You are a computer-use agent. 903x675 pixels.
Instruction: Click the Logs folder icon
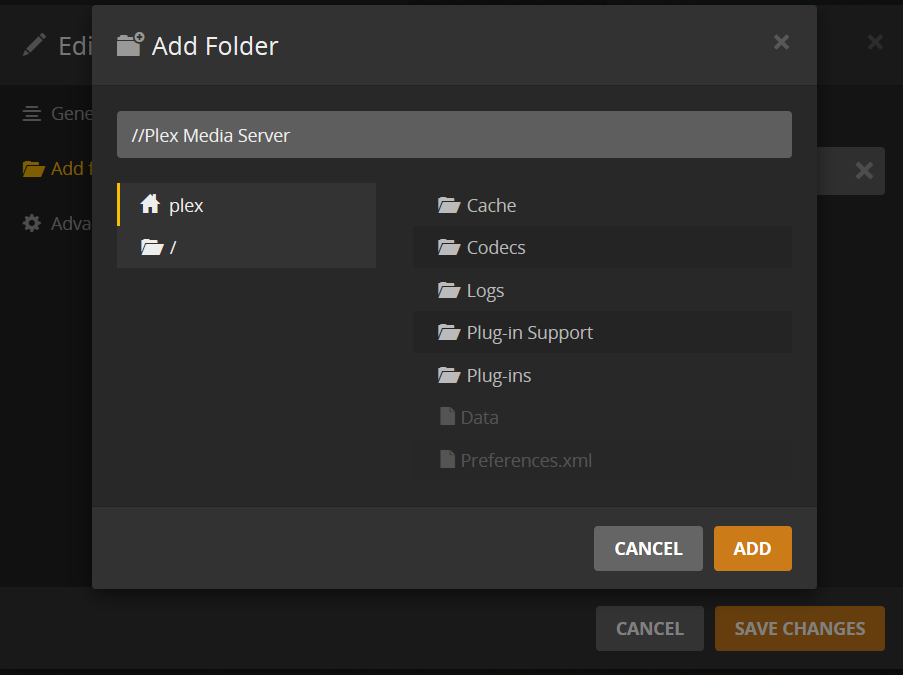(448, 290)
